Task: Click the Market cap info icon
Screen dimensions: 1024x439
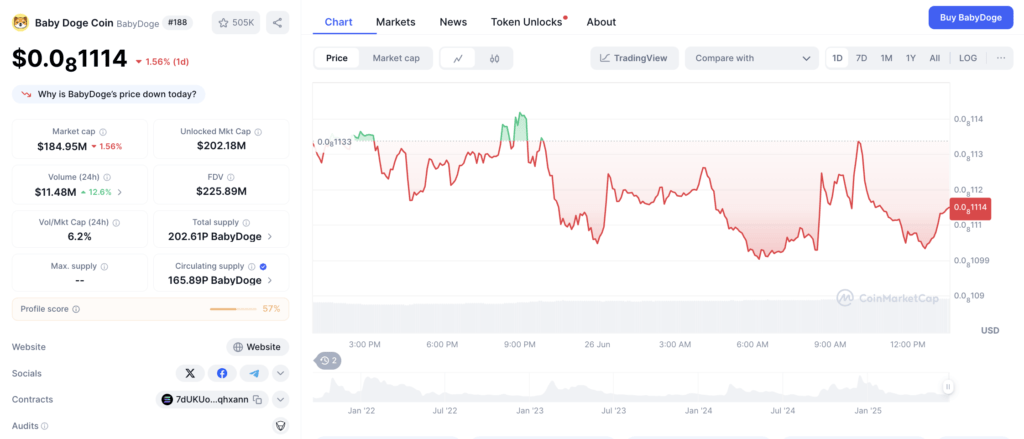Action: (x=103, y=131)
